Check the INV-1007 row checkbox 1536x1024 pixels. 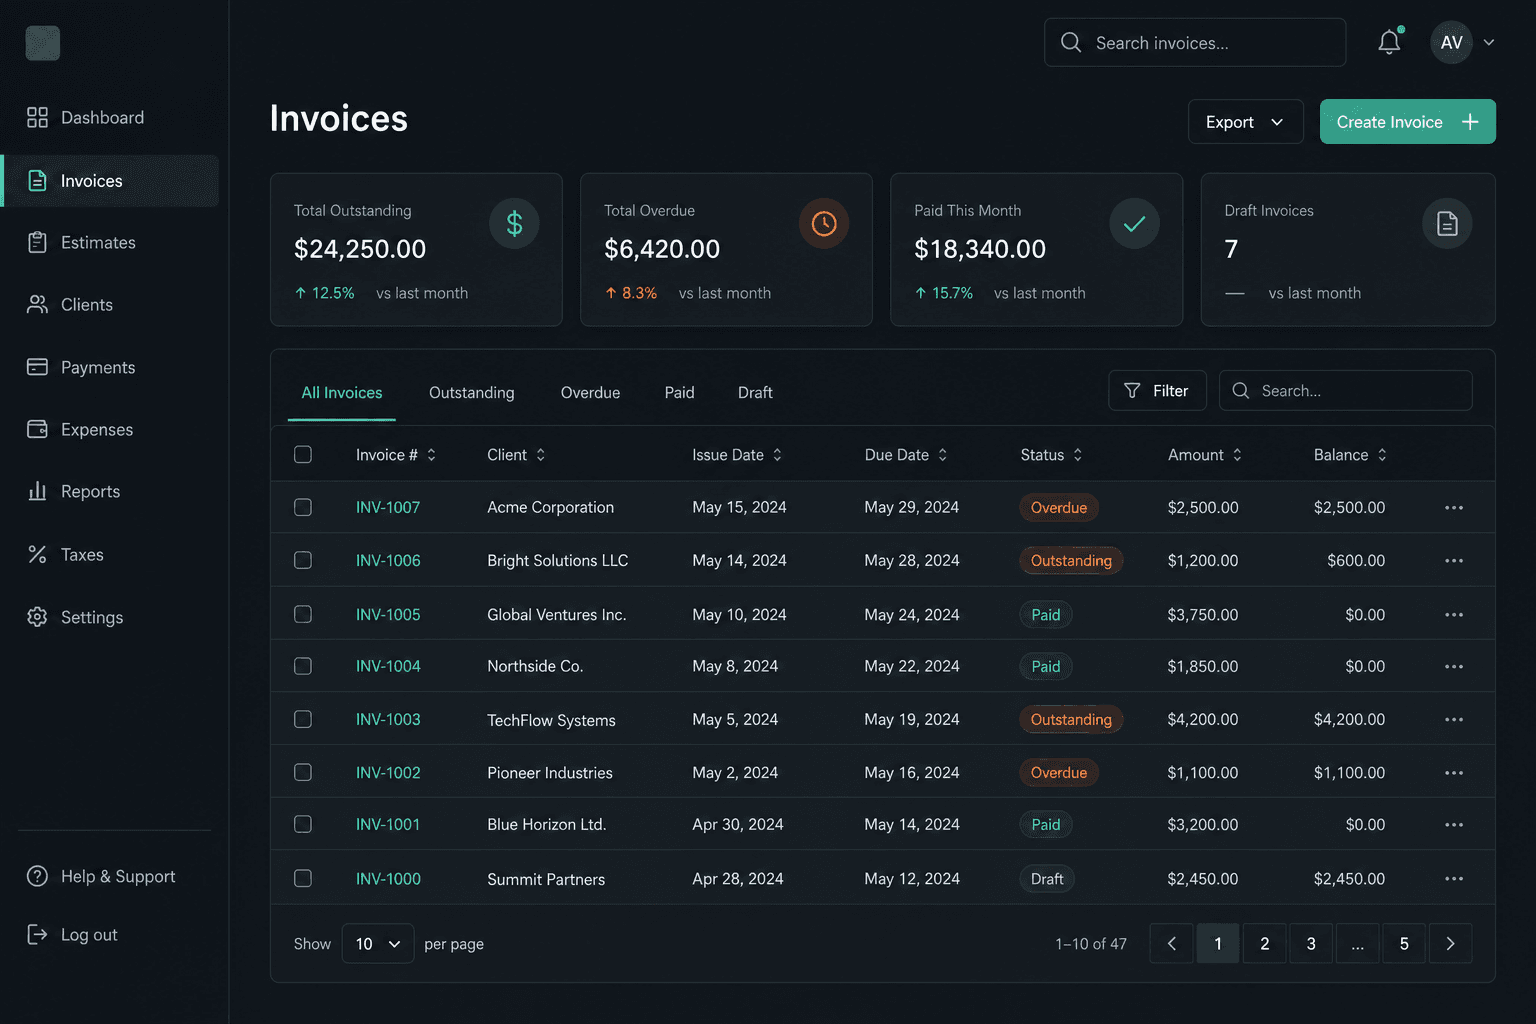303,508
